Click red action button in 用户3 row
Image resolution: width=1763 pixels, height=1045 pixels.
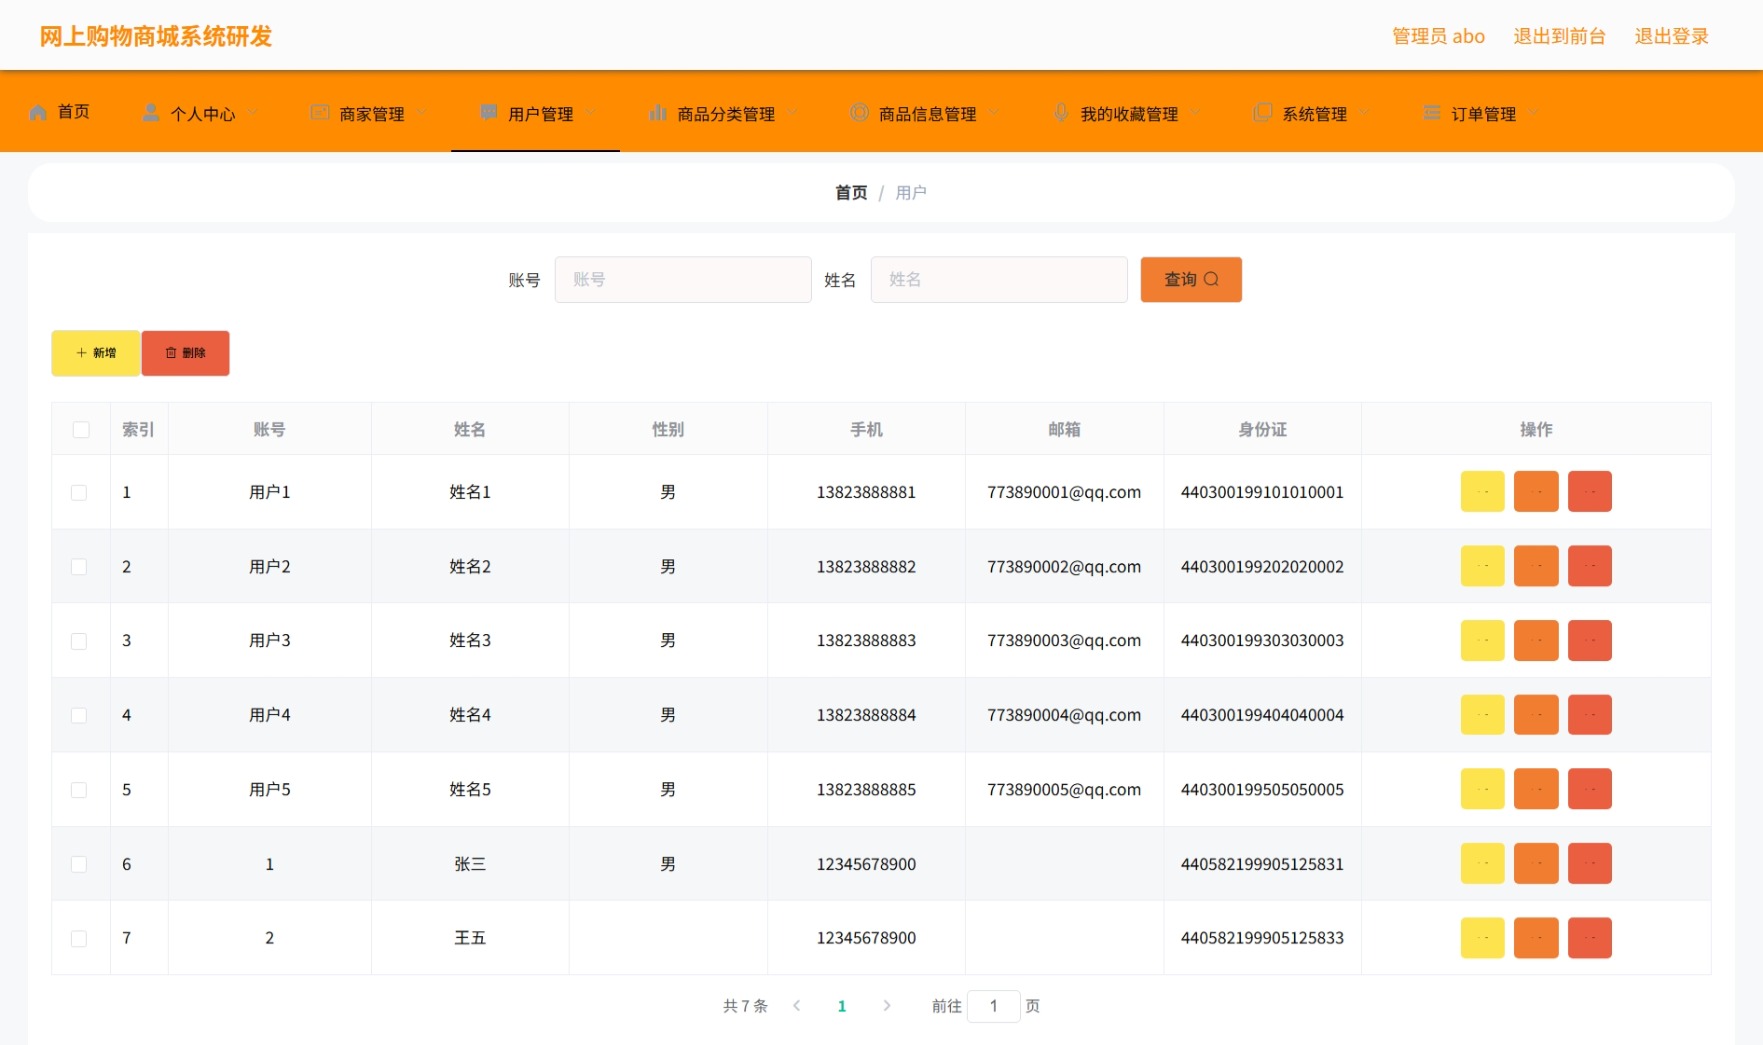pyautogui.click(x=1590, y=641)
